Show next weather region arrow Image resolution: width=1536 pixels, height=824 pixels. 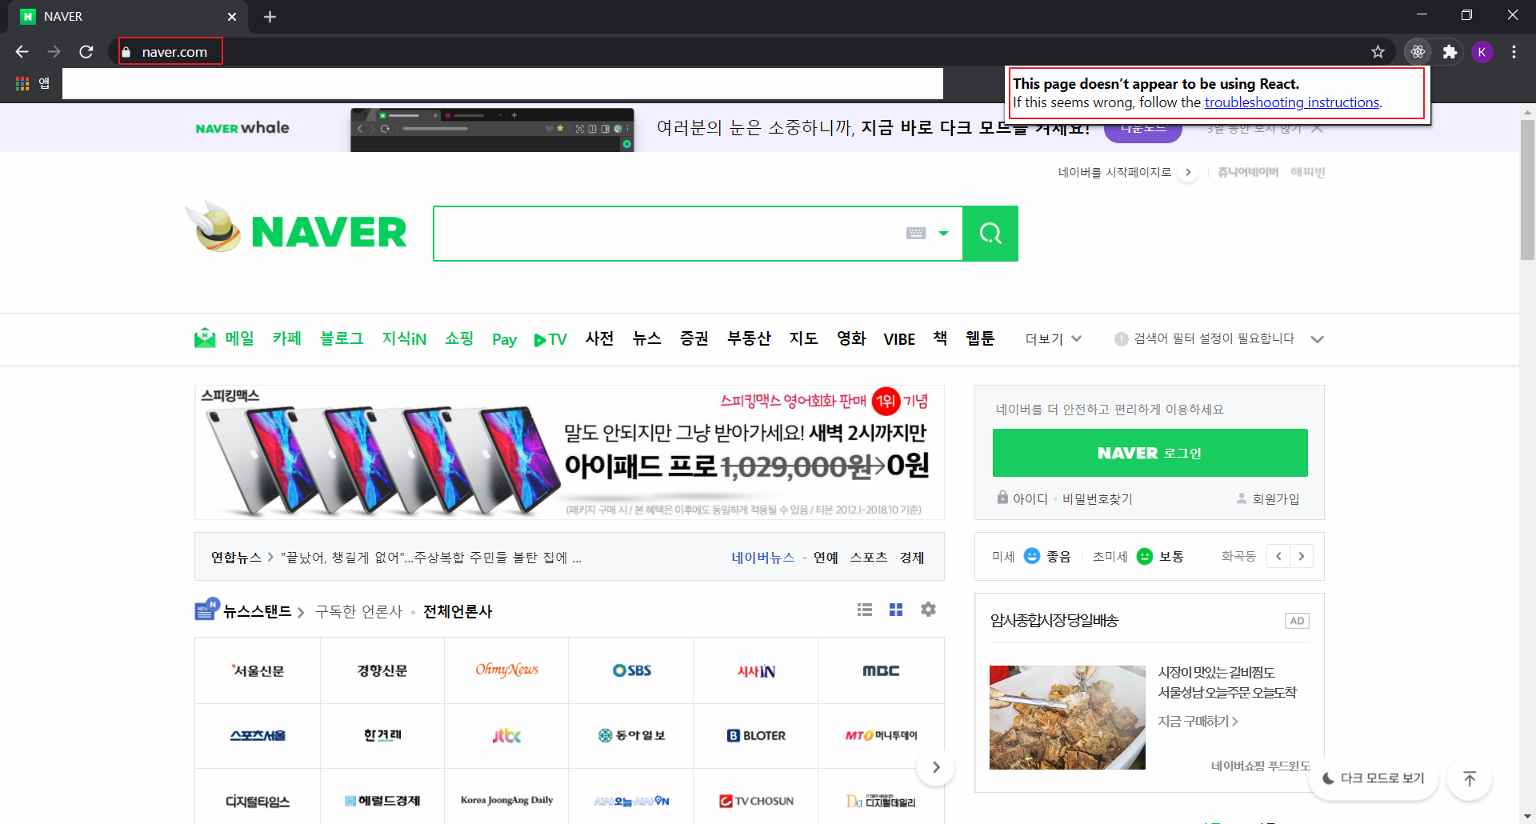[1301, 556]
